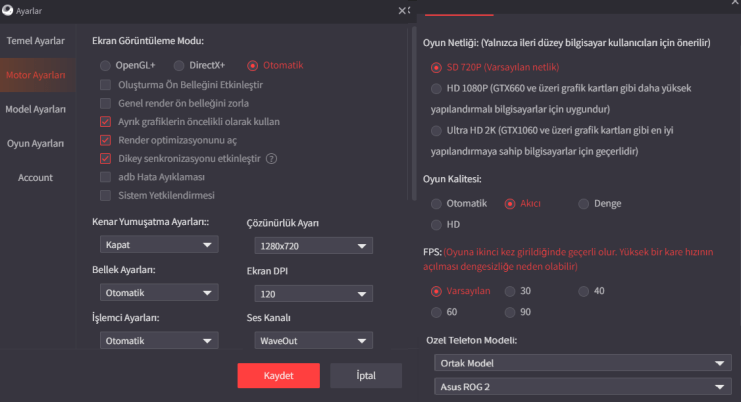
Task: Select the OpenGL+ display mode
Action: point(105,66)
